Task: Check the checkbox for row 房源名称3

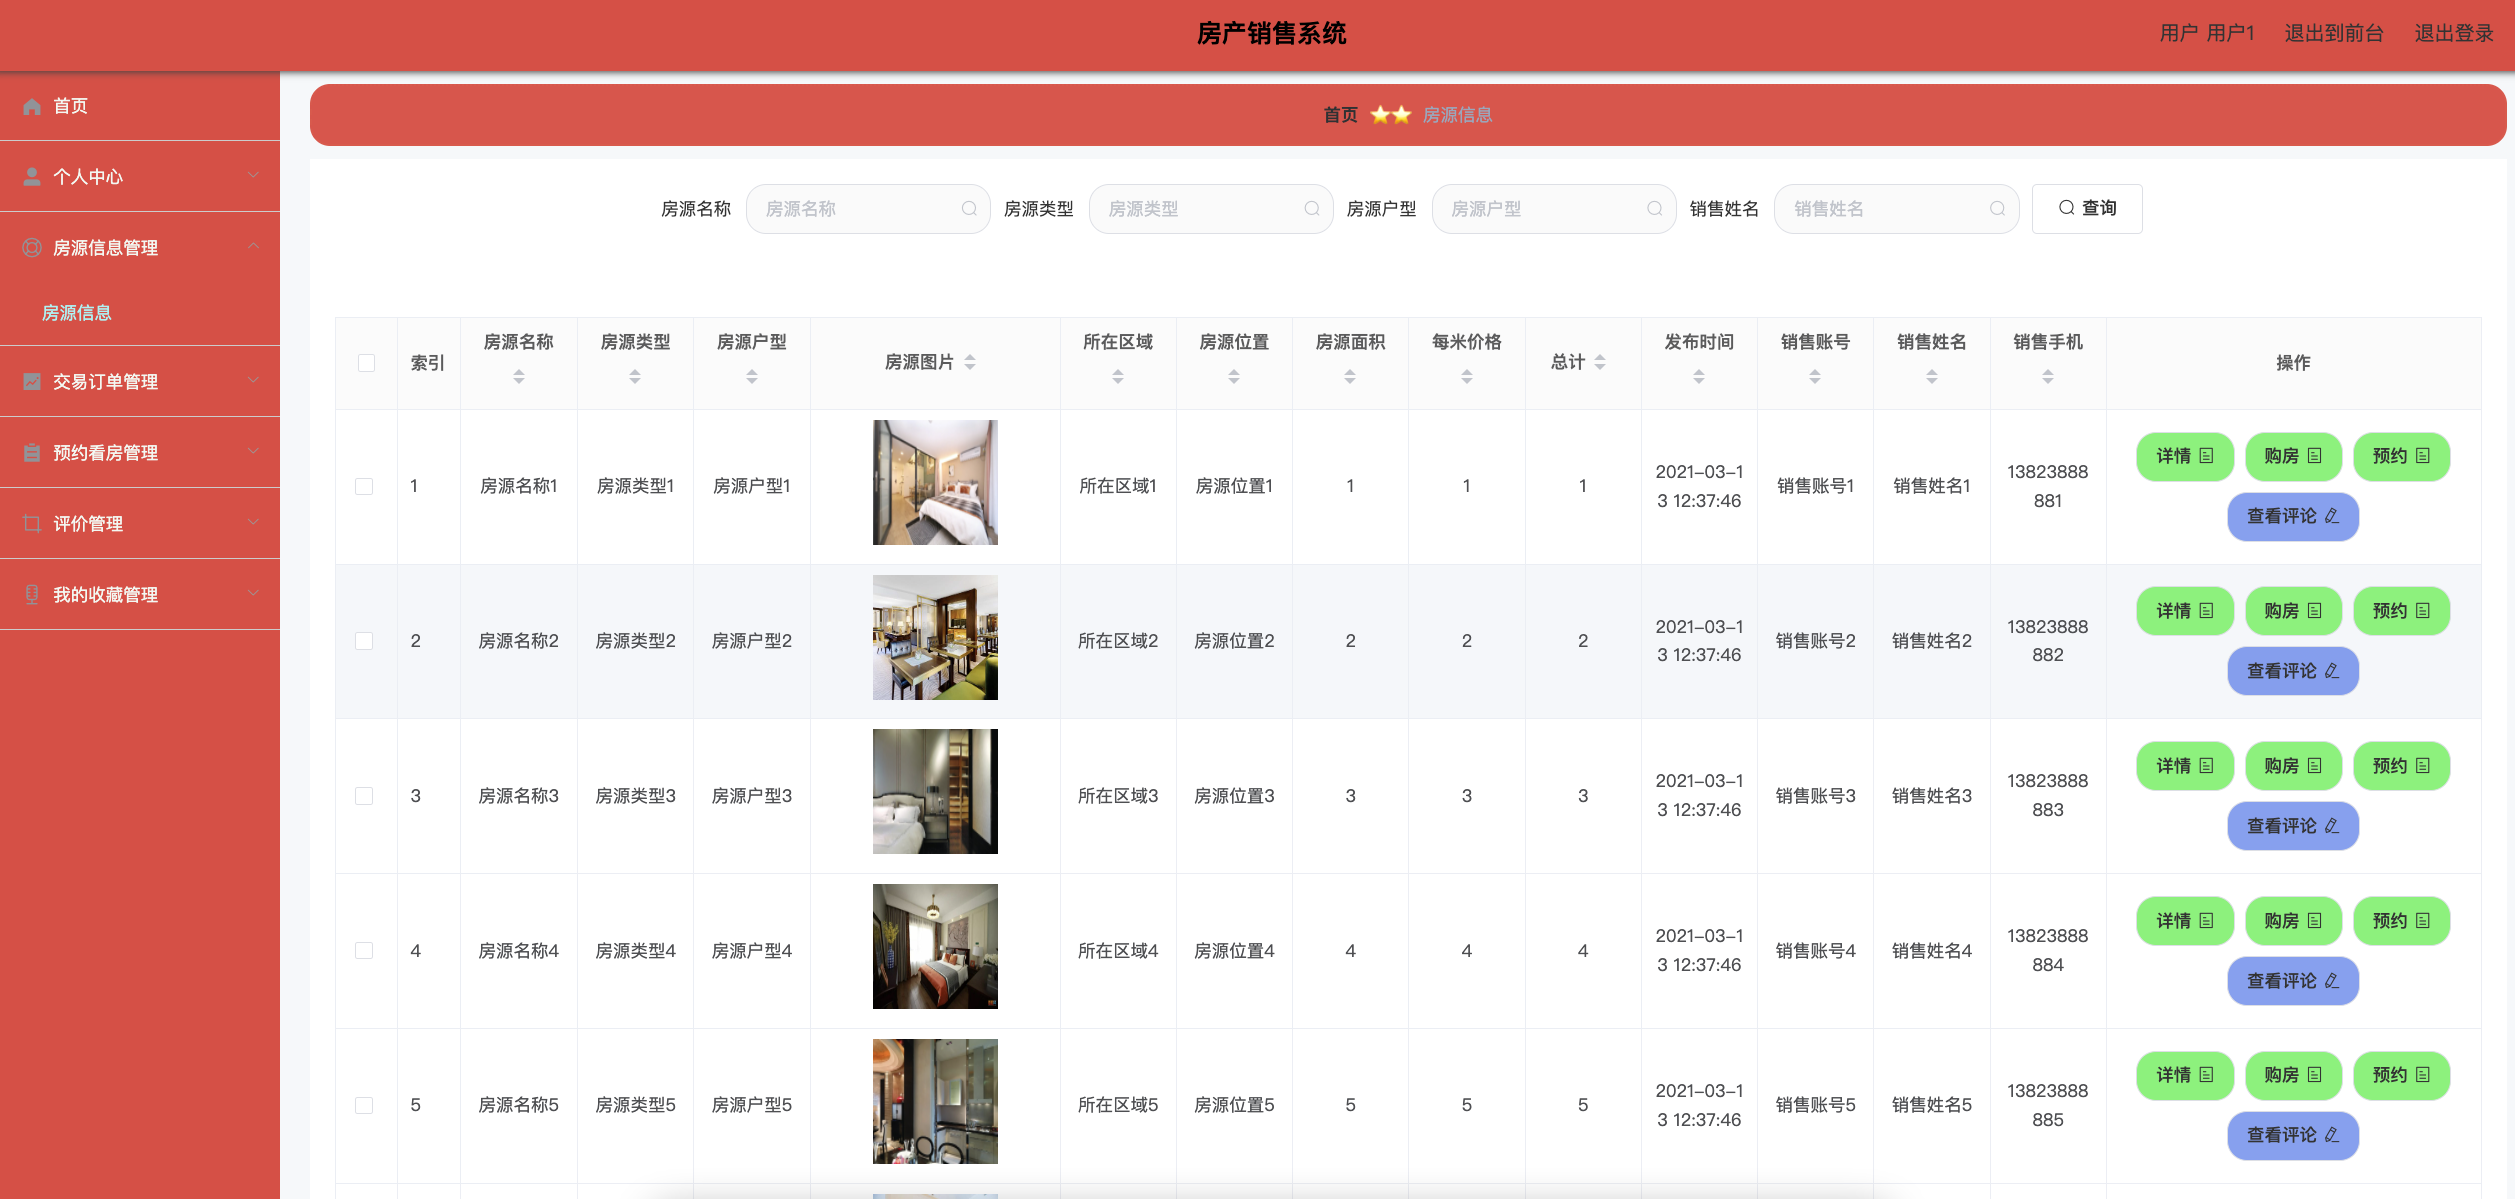Action: pyautogui.click(x=364, y=796)
